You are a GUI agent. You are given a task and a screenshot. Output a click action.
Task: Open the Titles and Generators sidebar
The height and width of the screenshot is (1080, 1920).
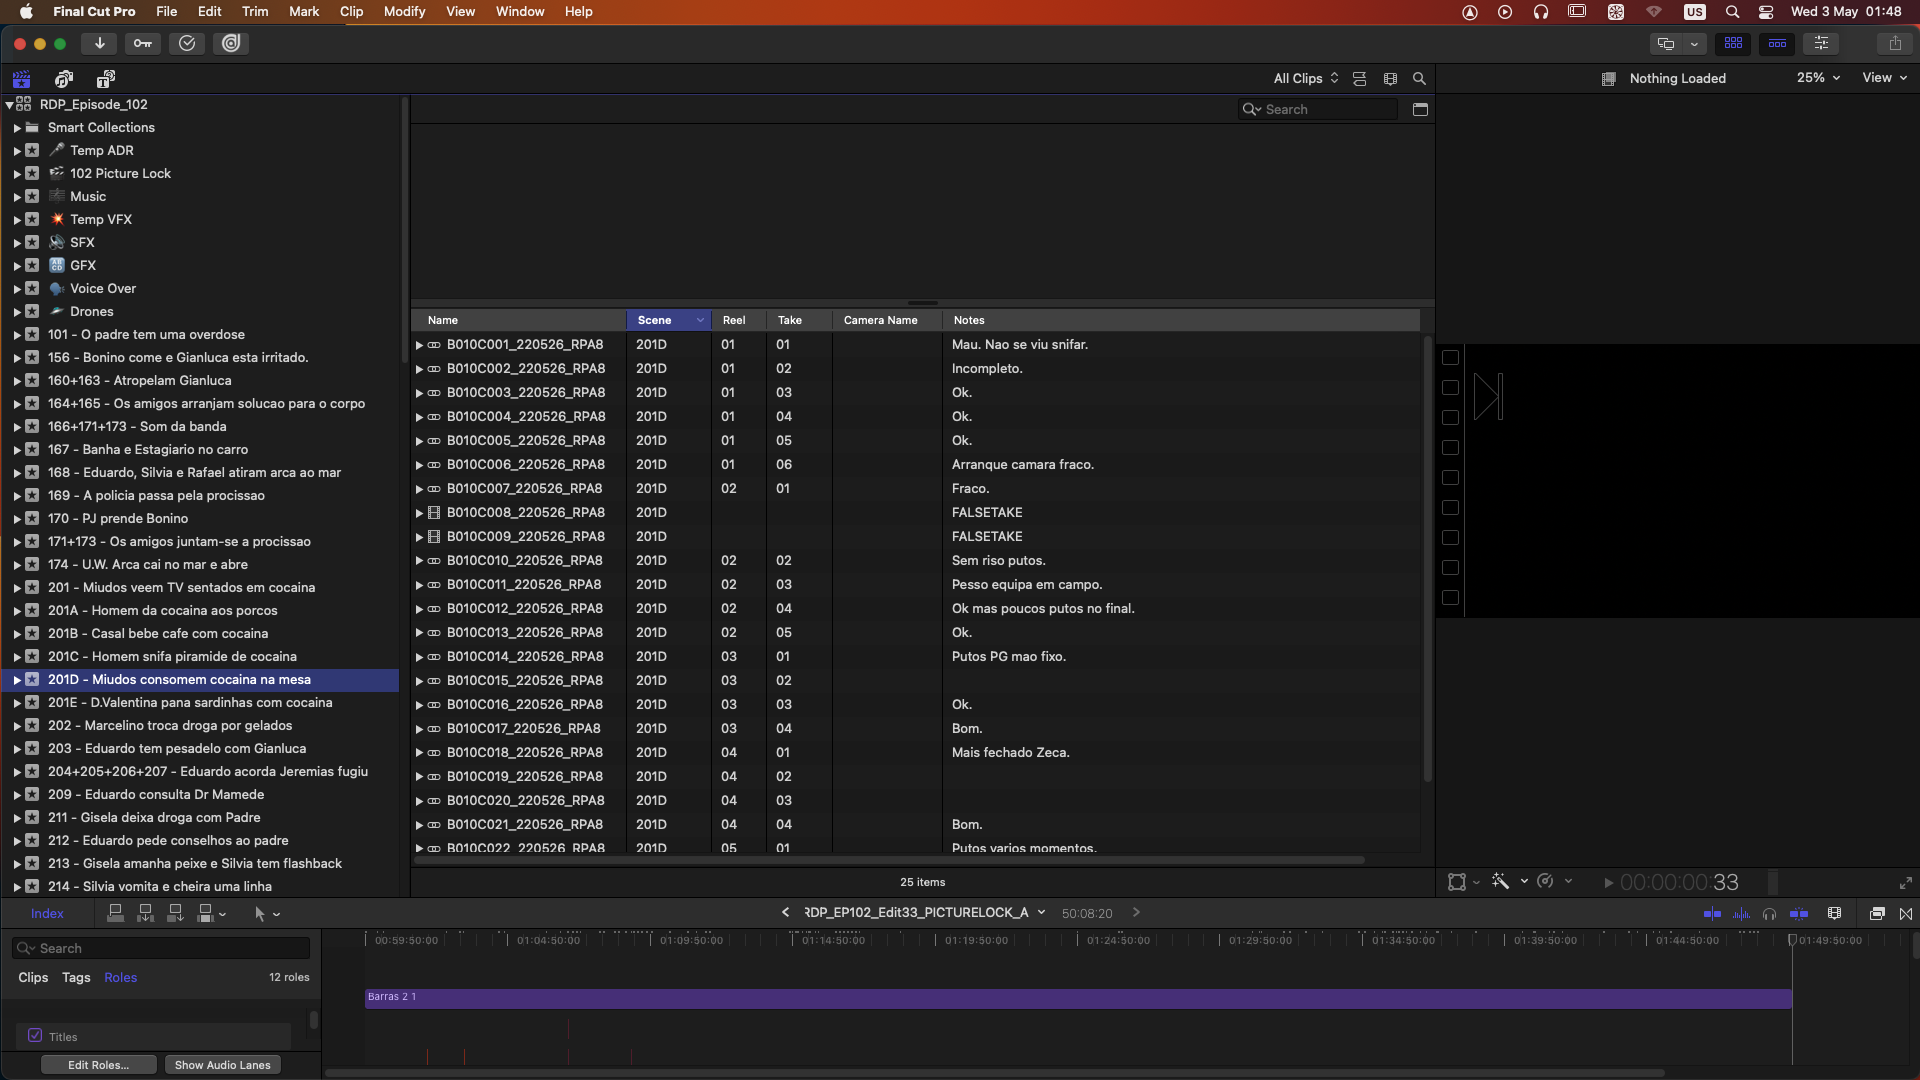coord(105,78)
